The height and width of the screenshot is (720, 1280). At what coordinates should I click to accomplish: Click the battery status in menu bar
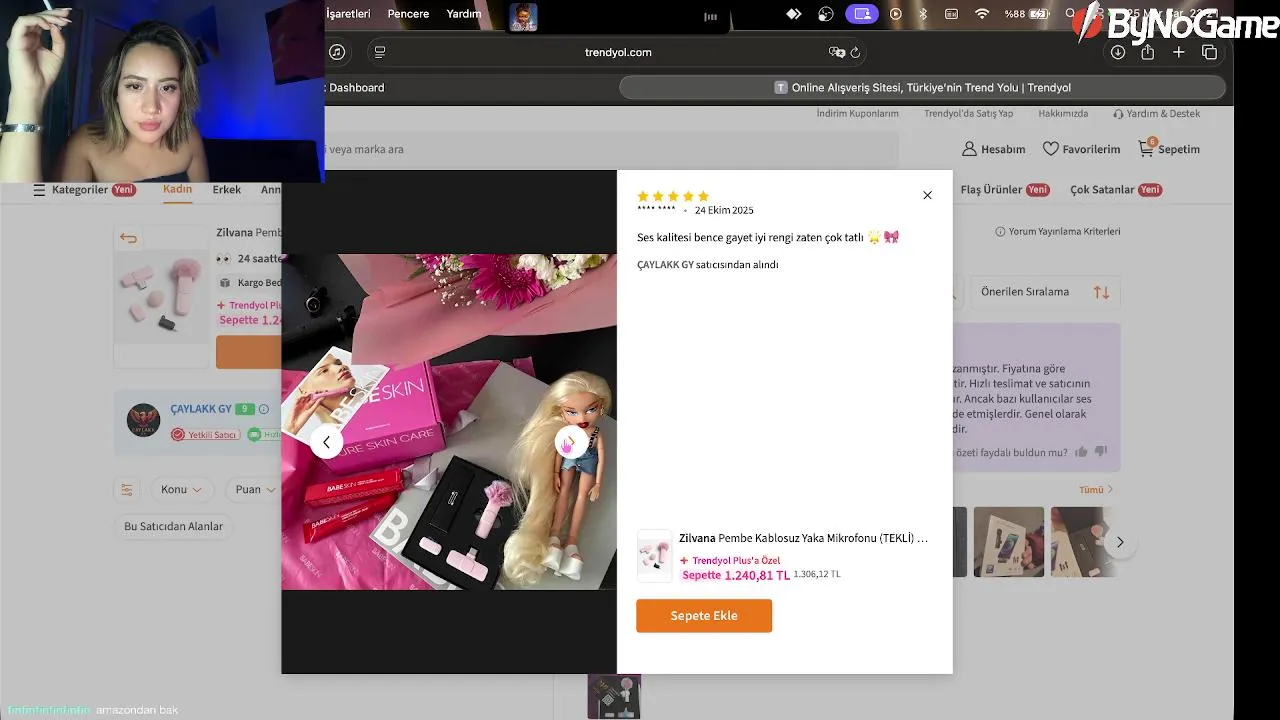1027,14
